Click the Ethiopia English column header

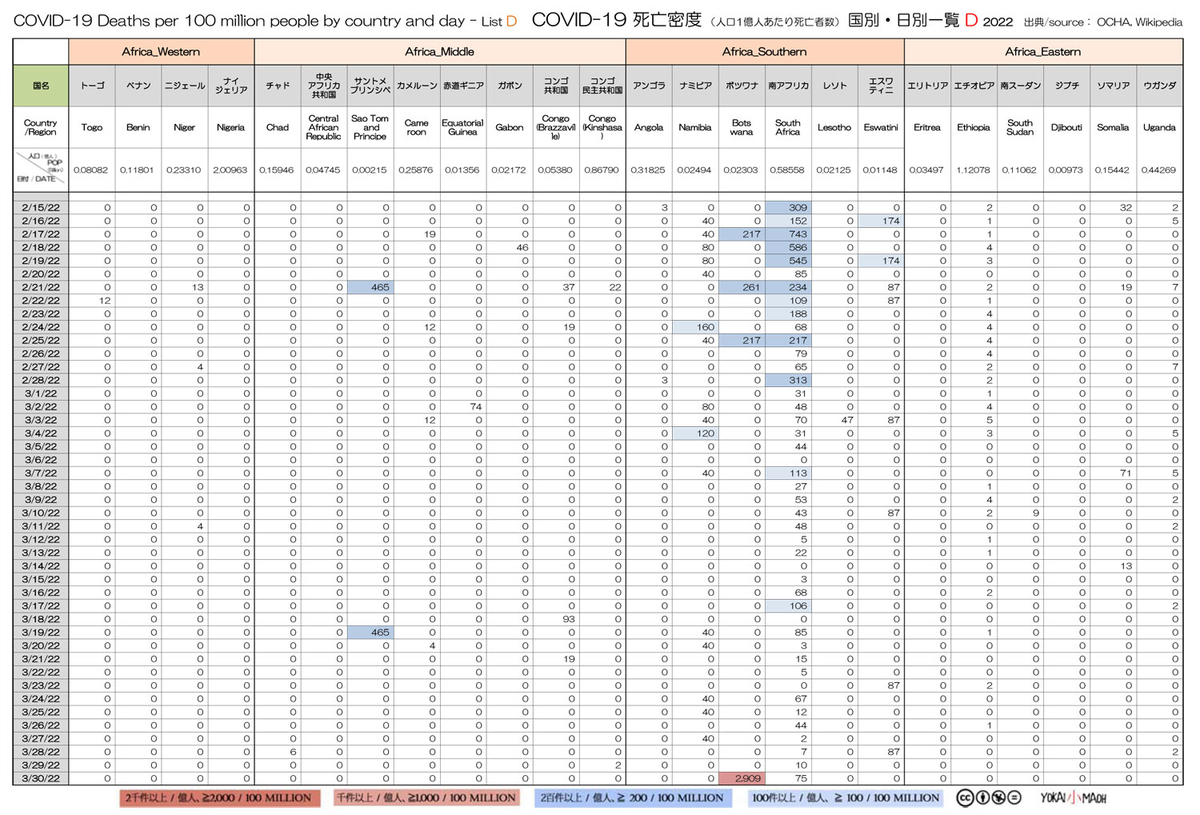pyautogui.click(x=972, y=128)
